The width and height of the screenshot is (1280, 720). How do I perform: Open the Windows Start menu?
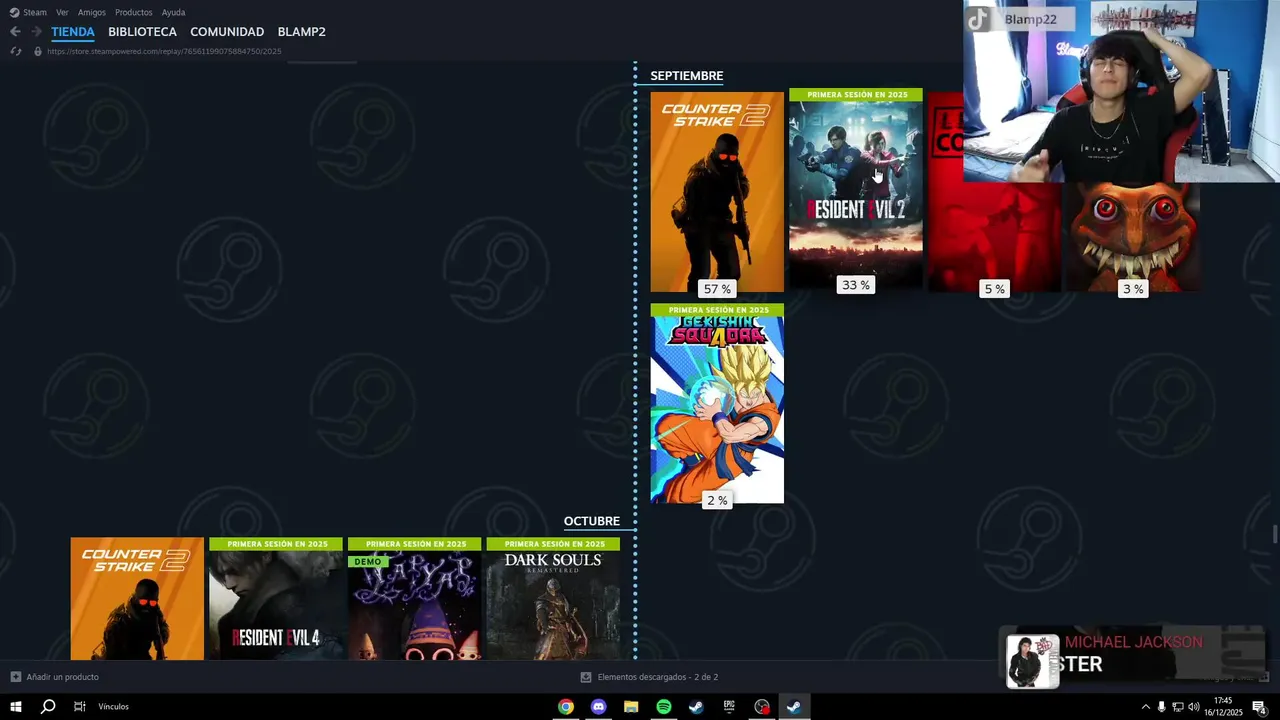click(x=16, y=707)
